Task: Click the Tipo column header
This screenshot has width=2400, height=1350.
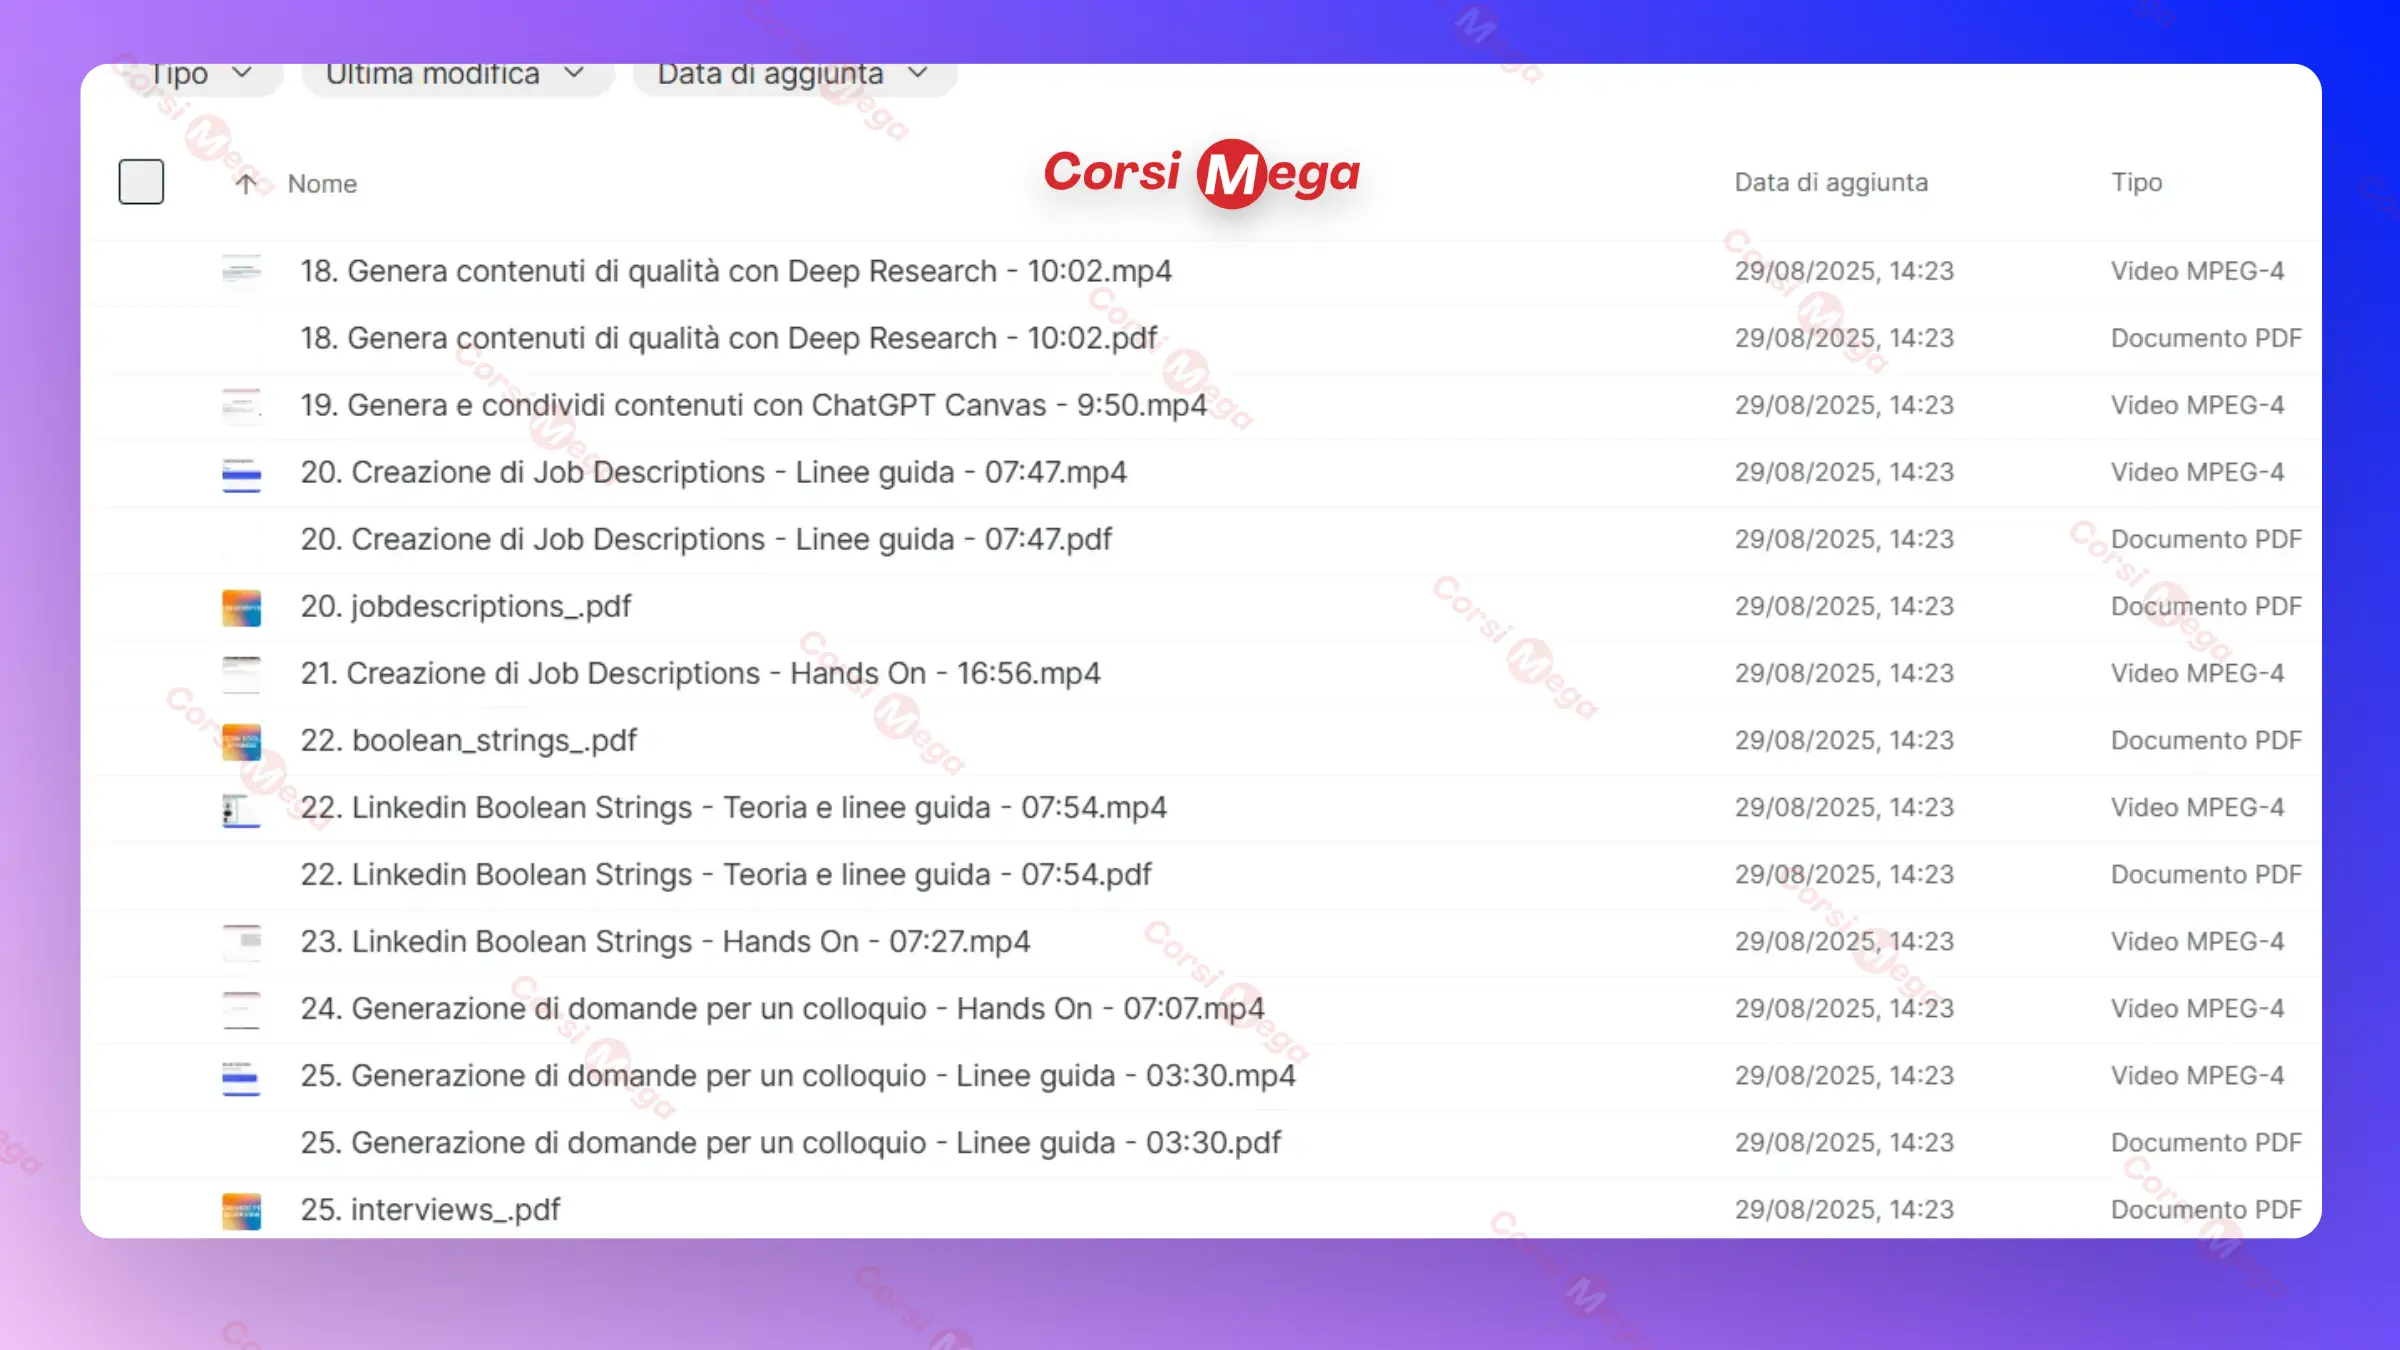Action: [x=2136, y=183]
